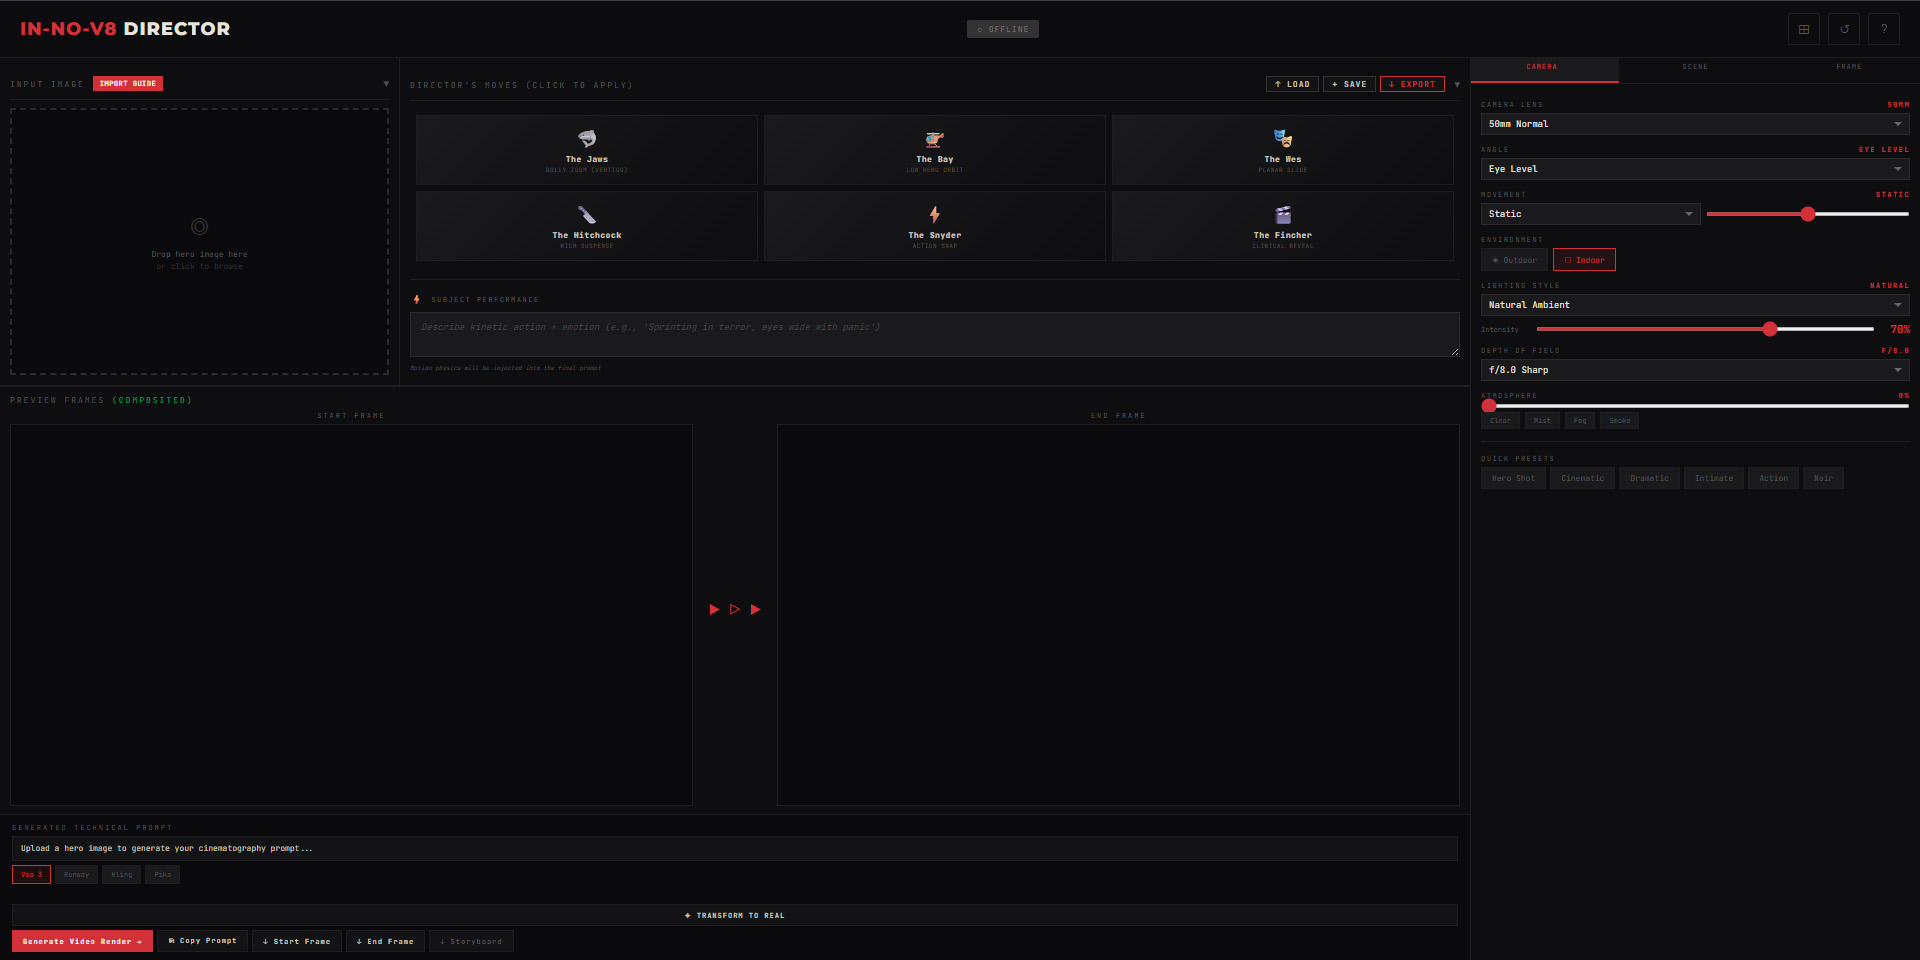Select 'The Snyder' action snap move
The image size is (1920, 960).
(x=934, y=225)
